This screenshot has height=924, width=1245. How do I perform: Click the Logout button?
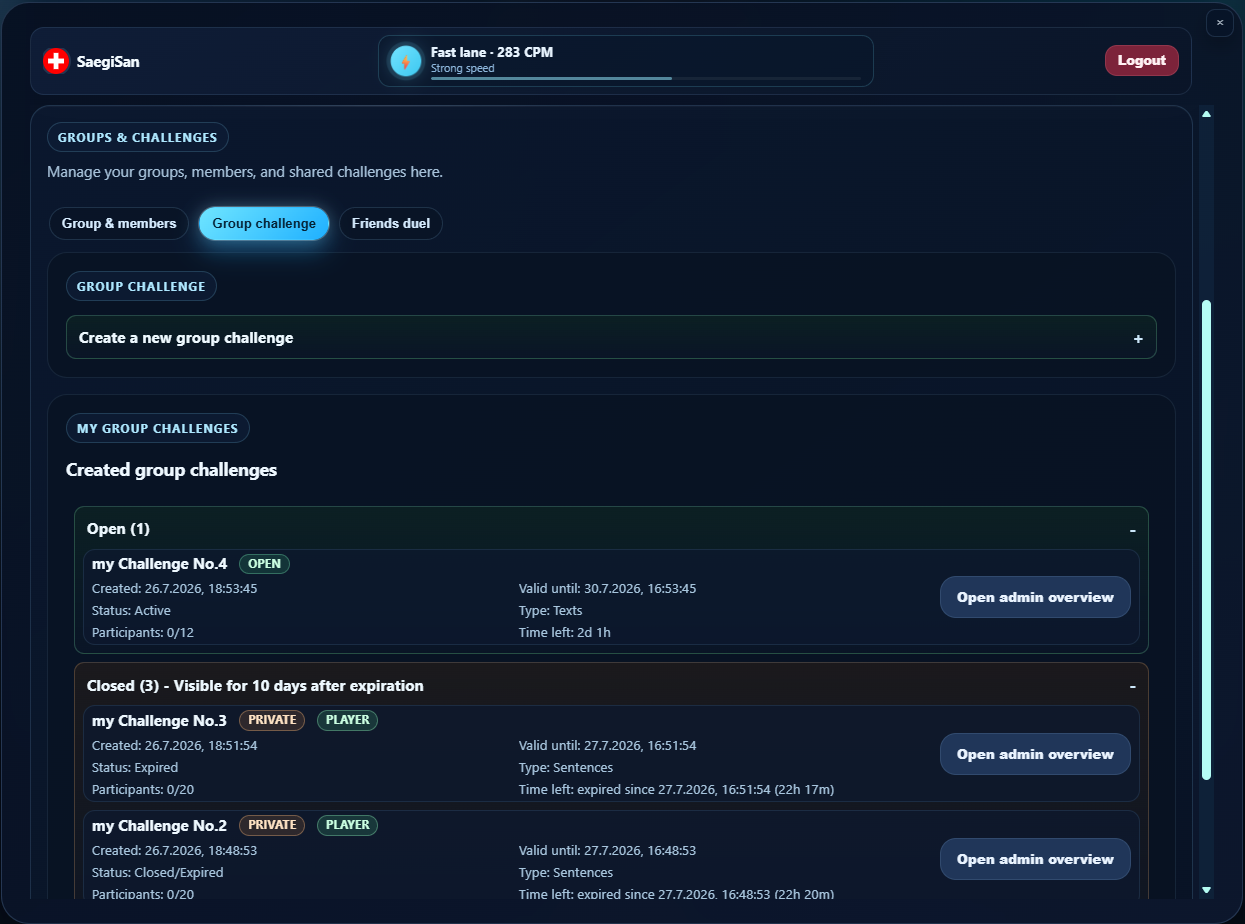click(1142, 61)
